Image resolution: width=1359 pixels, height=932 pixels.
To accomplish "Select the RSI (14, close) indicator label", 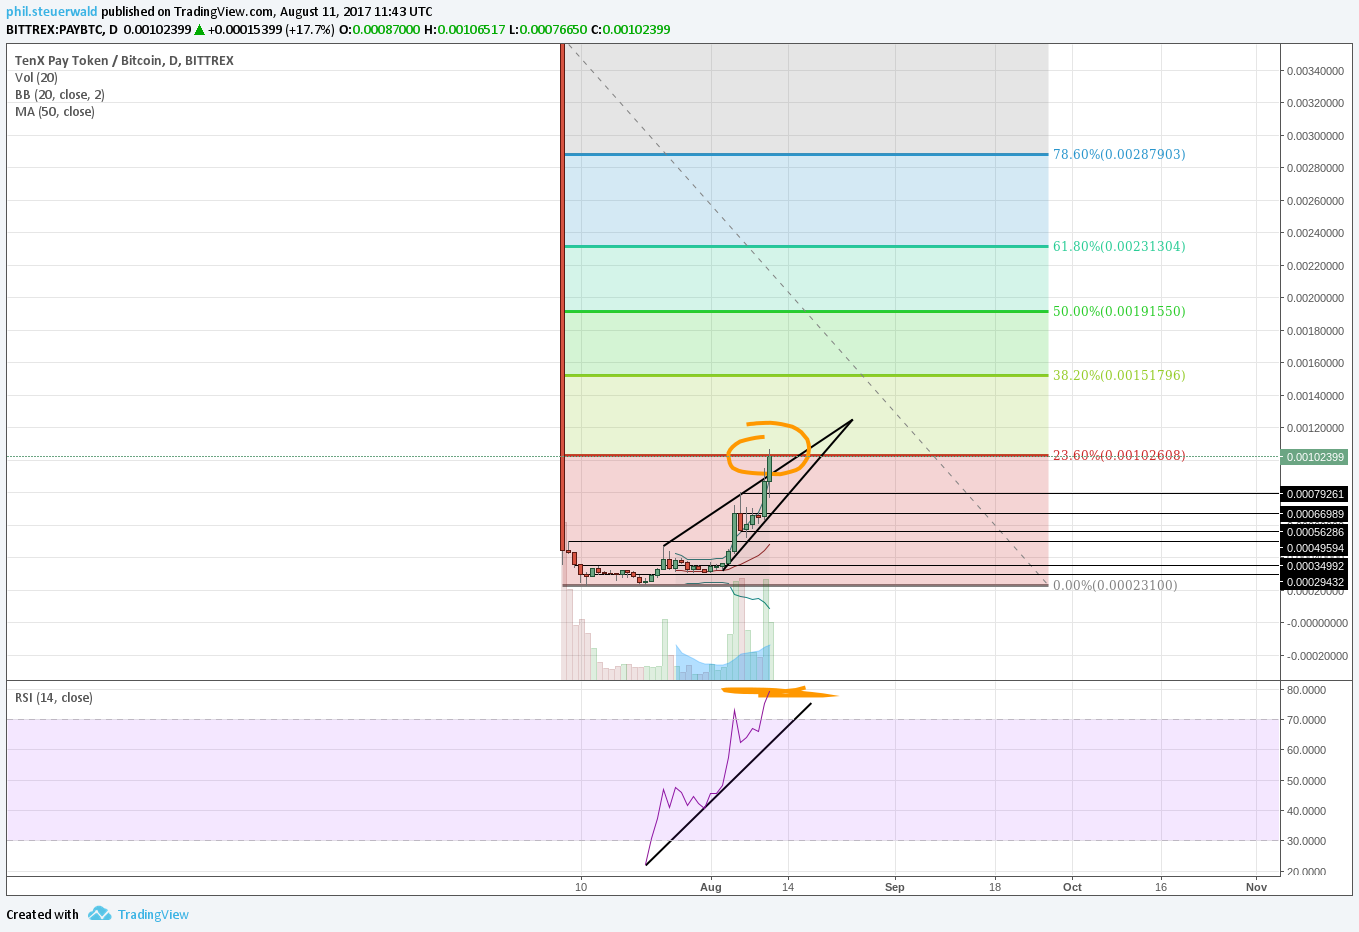I will pyautogui.click(x=54, y=697).
